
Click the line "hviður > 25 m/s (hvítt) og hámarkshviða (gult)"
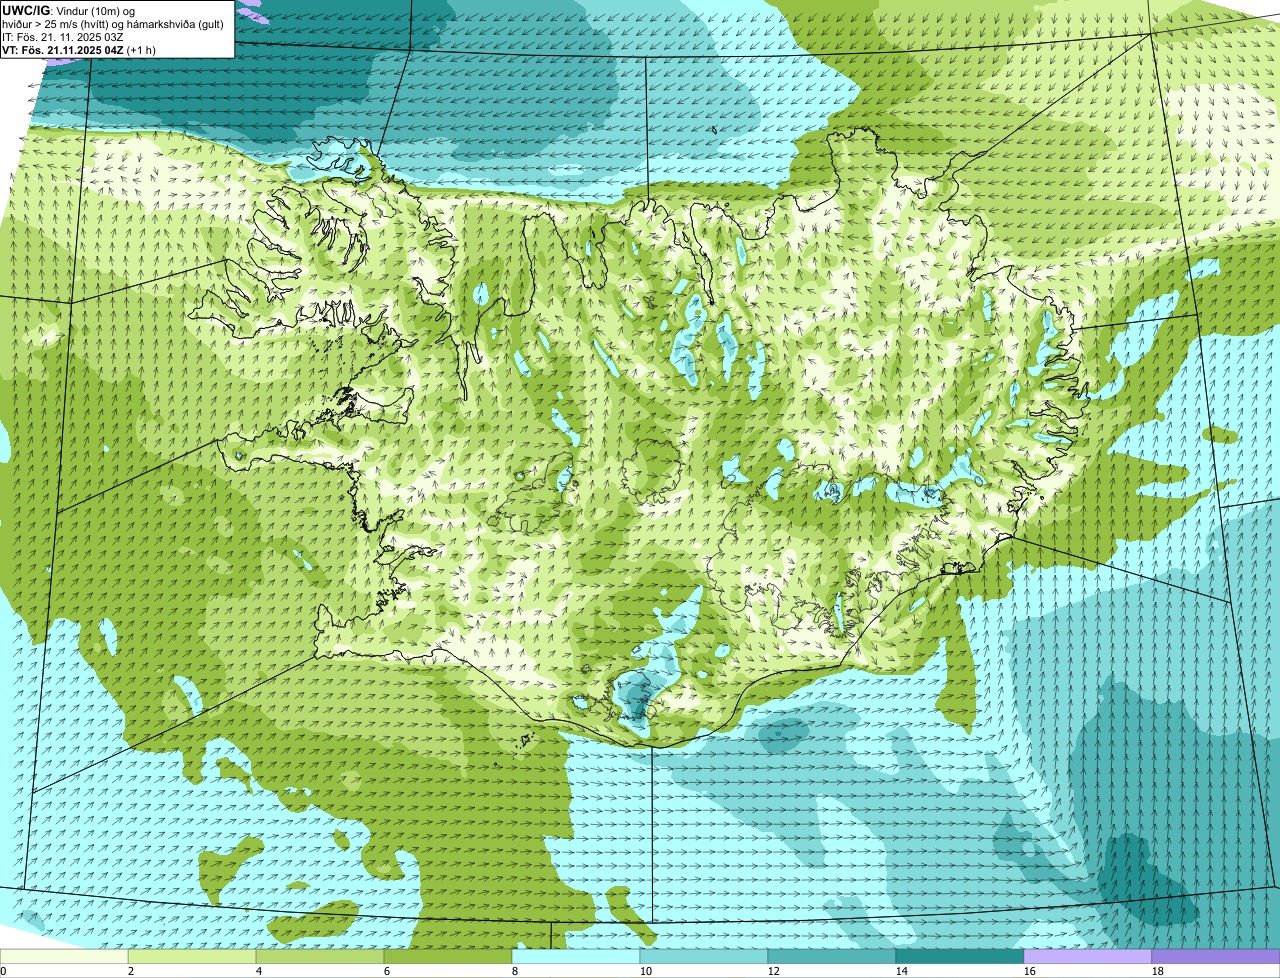[x=113, y=24]
